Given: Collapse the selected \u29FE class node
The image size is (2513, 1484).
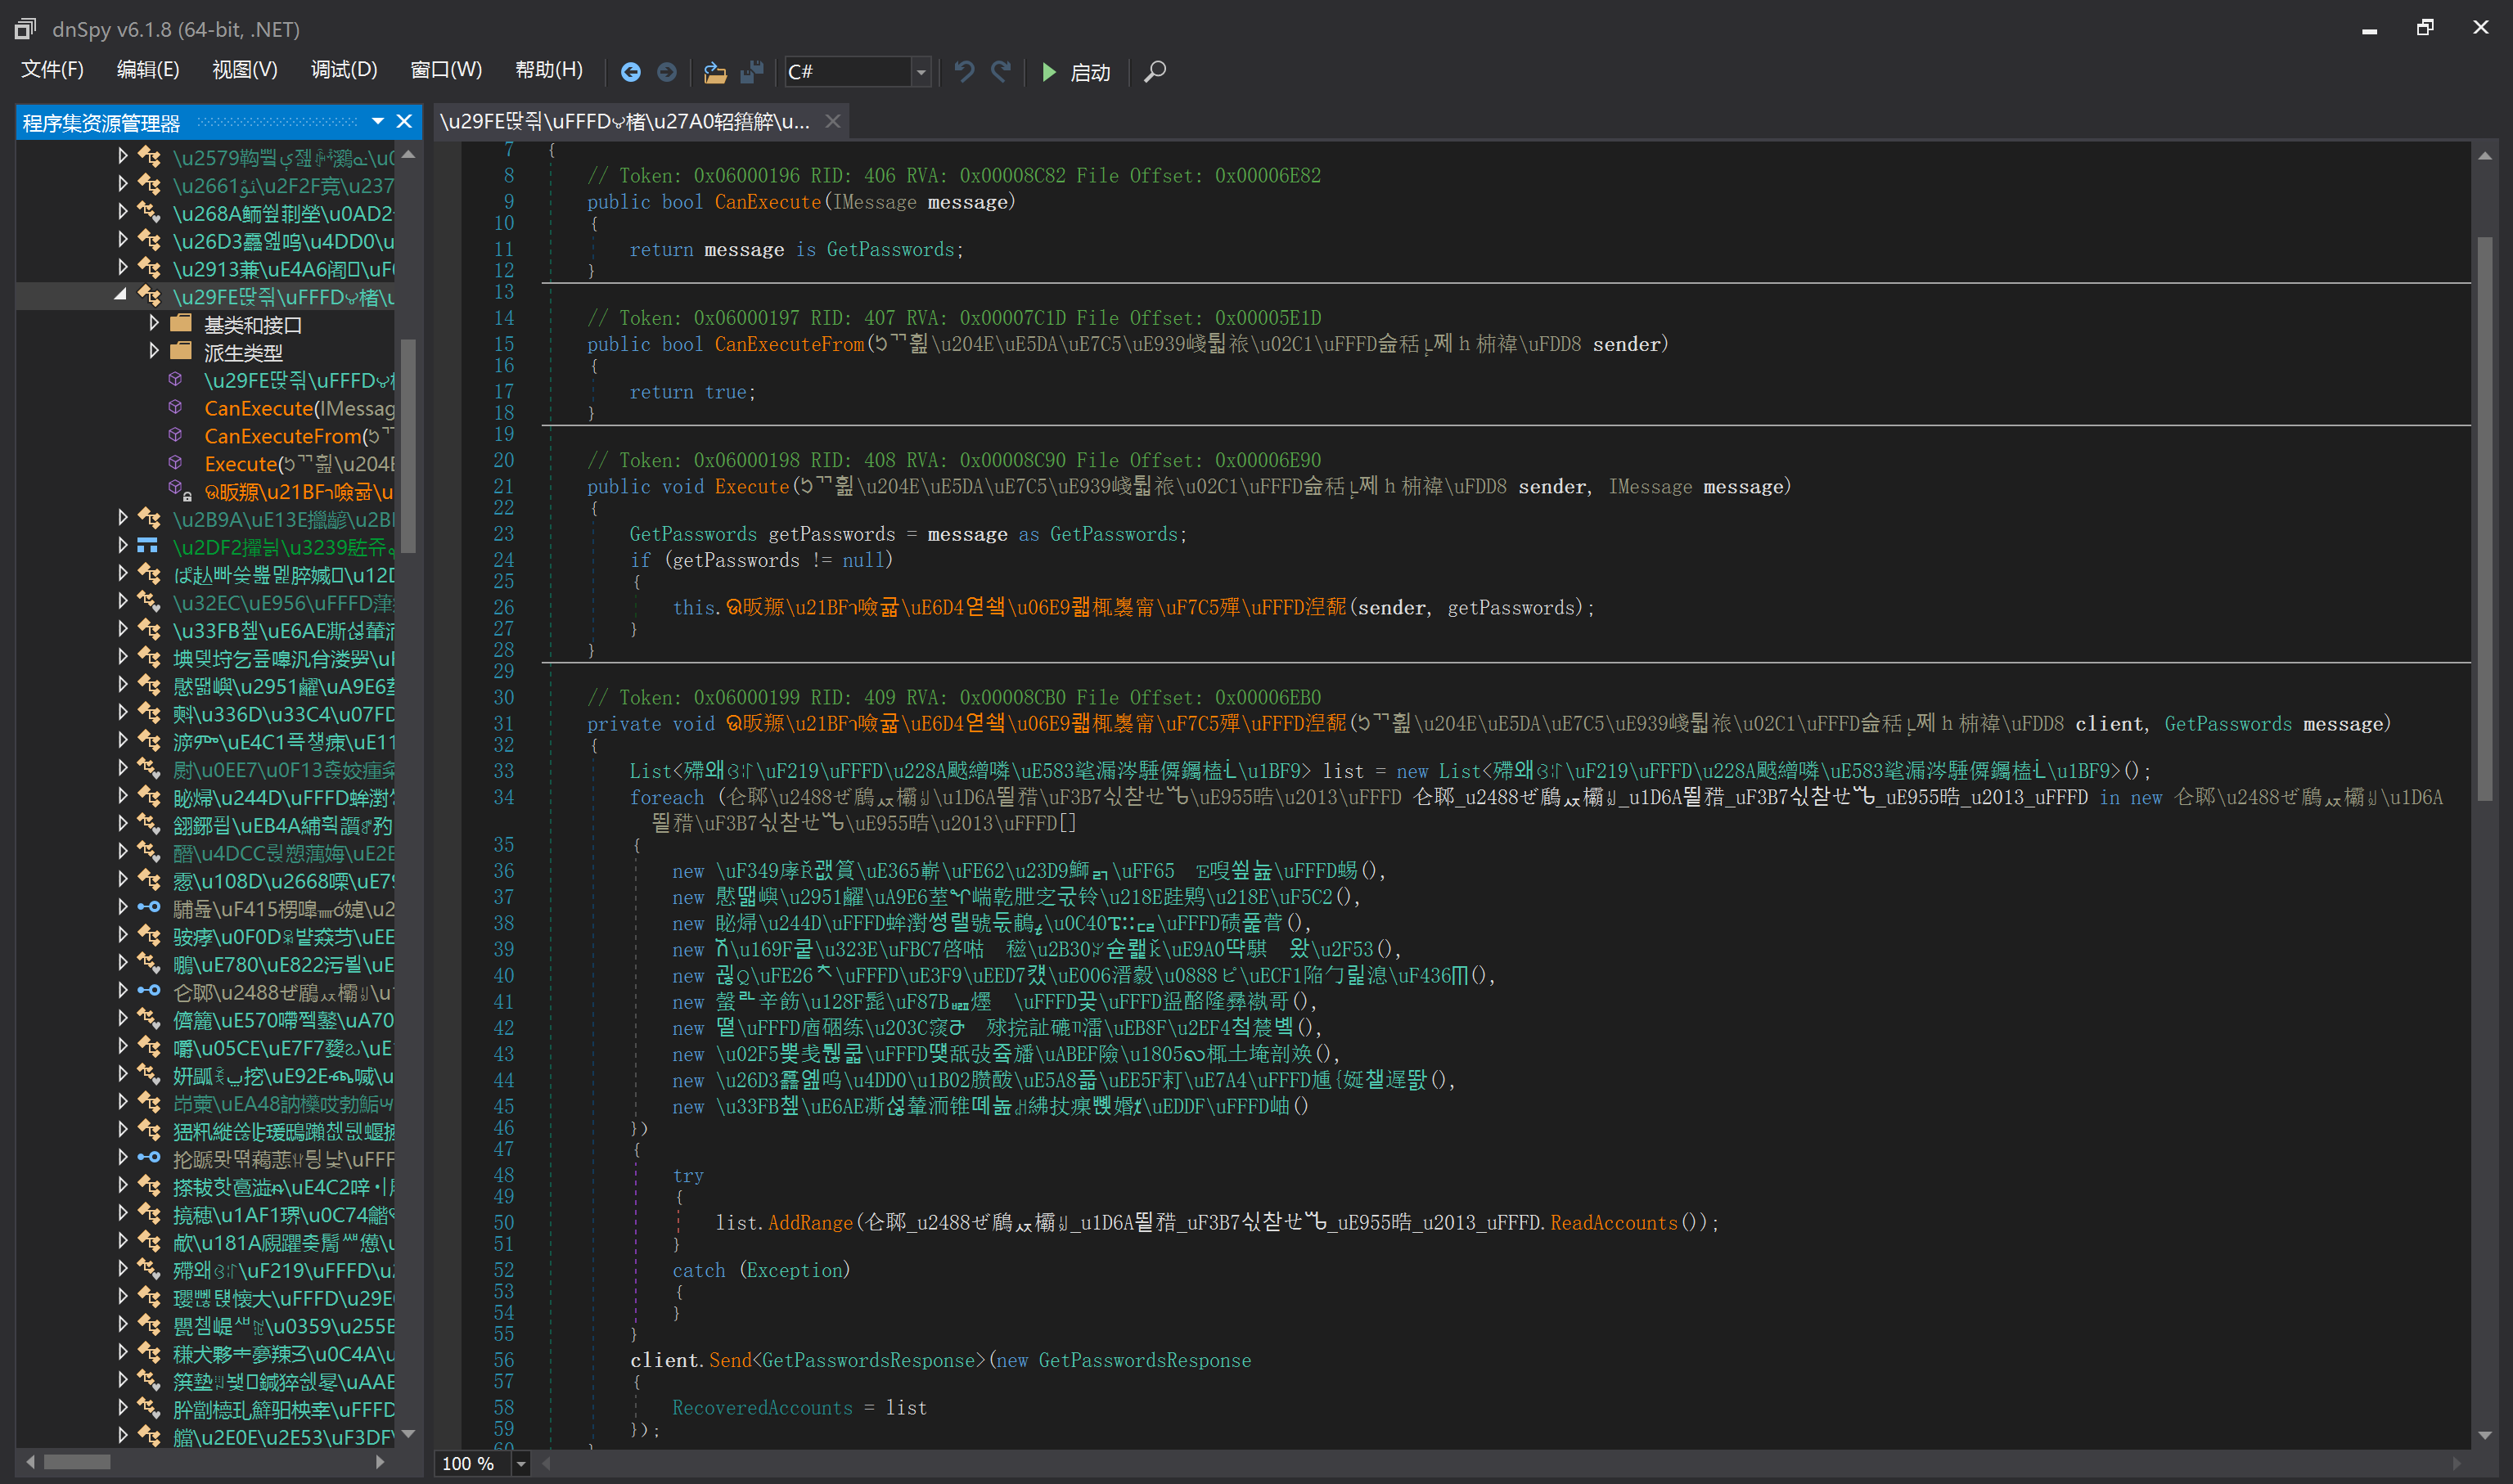Looking at the screenshot, I should 121,295.
